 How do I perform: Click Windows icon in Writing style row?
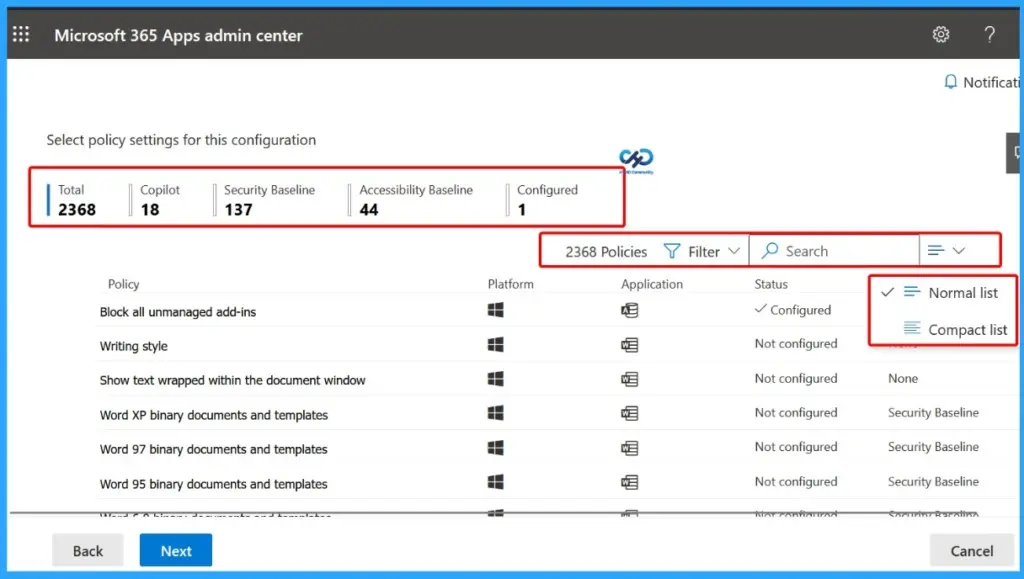coord(496,344)
